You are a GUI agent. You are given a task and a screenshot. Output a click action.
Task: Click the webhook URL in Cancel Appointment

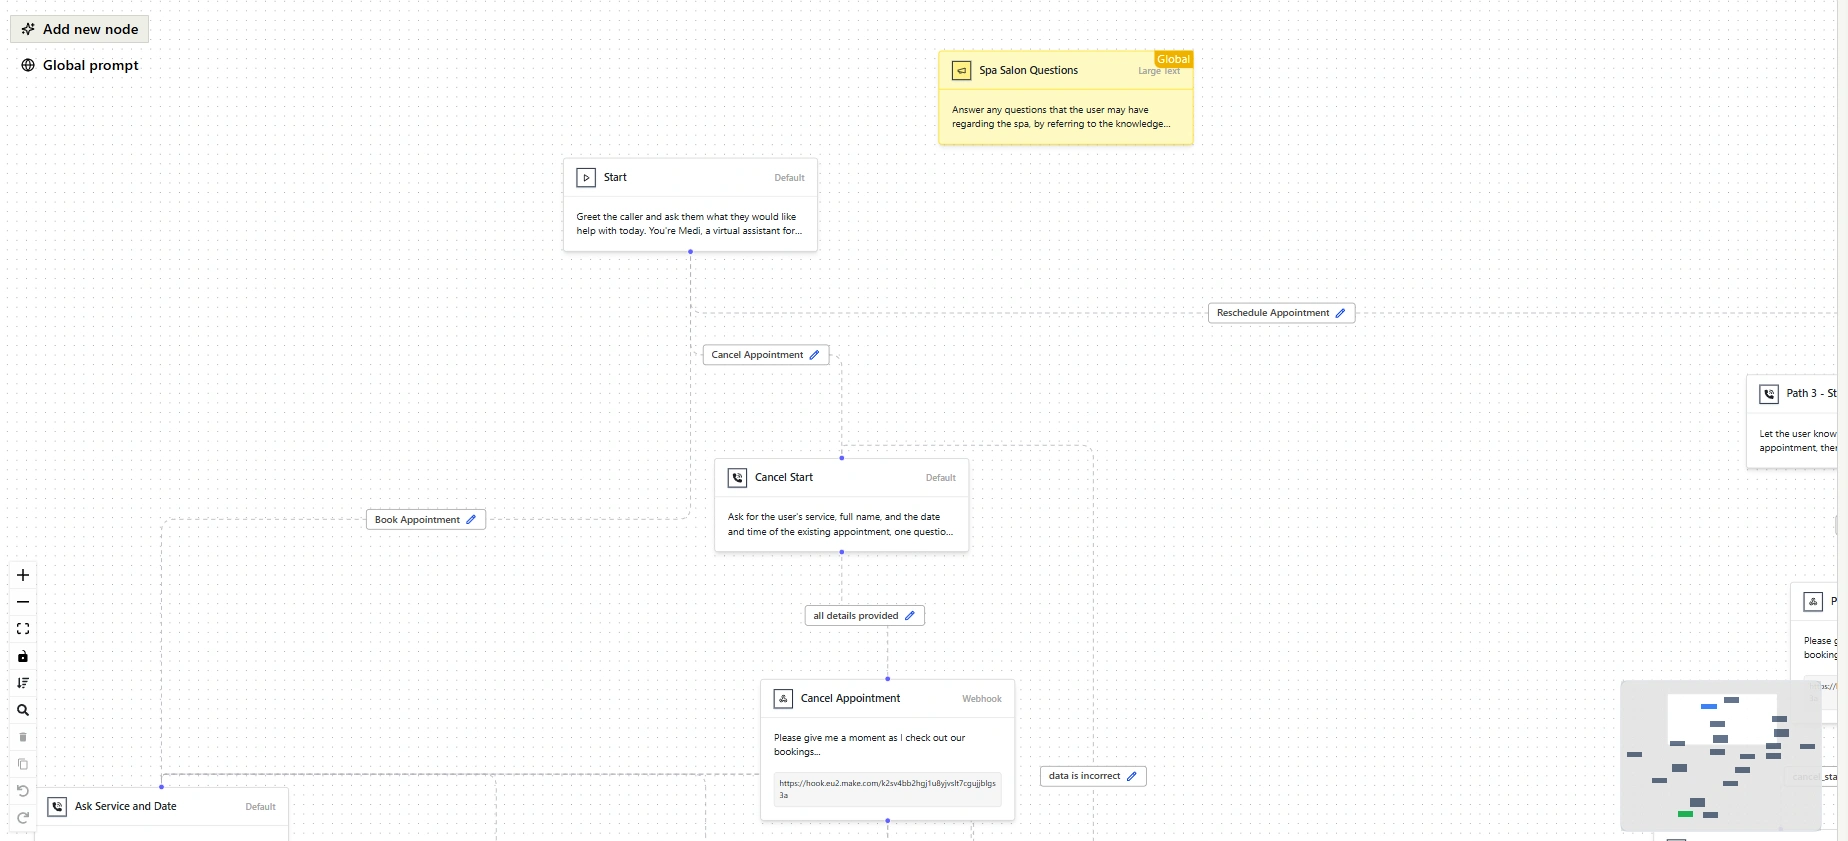coord(887,789)
